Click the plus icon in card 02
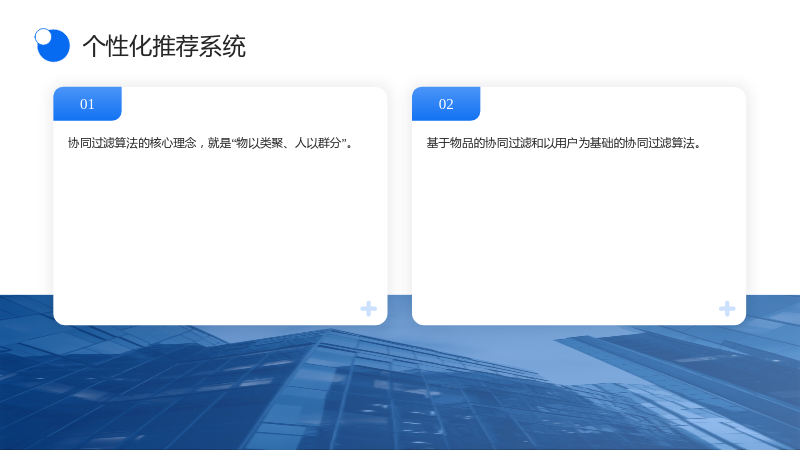800x450 pixels. [x=727, y=309]
